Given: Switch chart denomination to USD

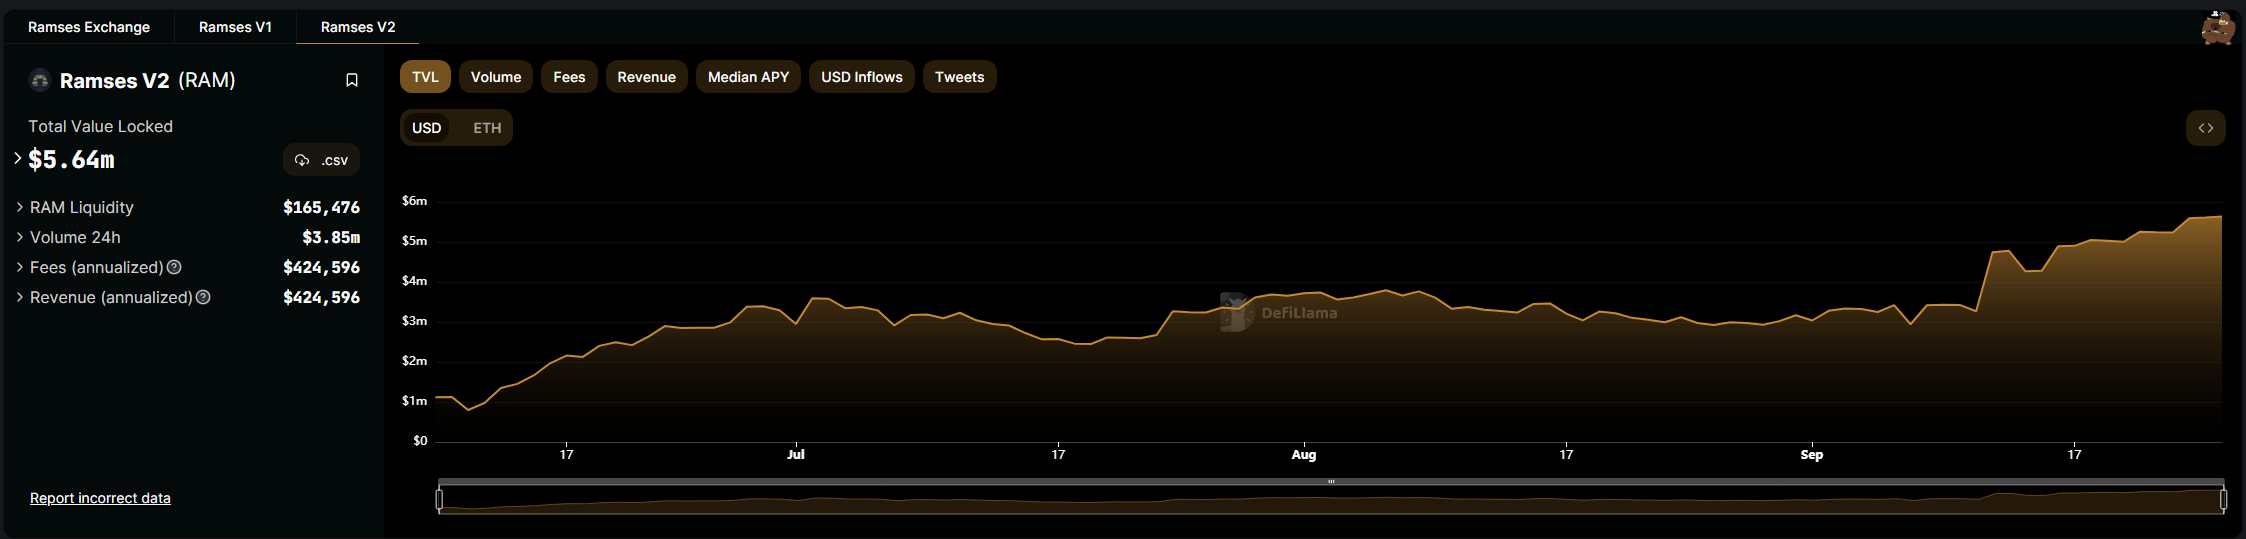Looking at the screenshot, I should tap(427, 128).
